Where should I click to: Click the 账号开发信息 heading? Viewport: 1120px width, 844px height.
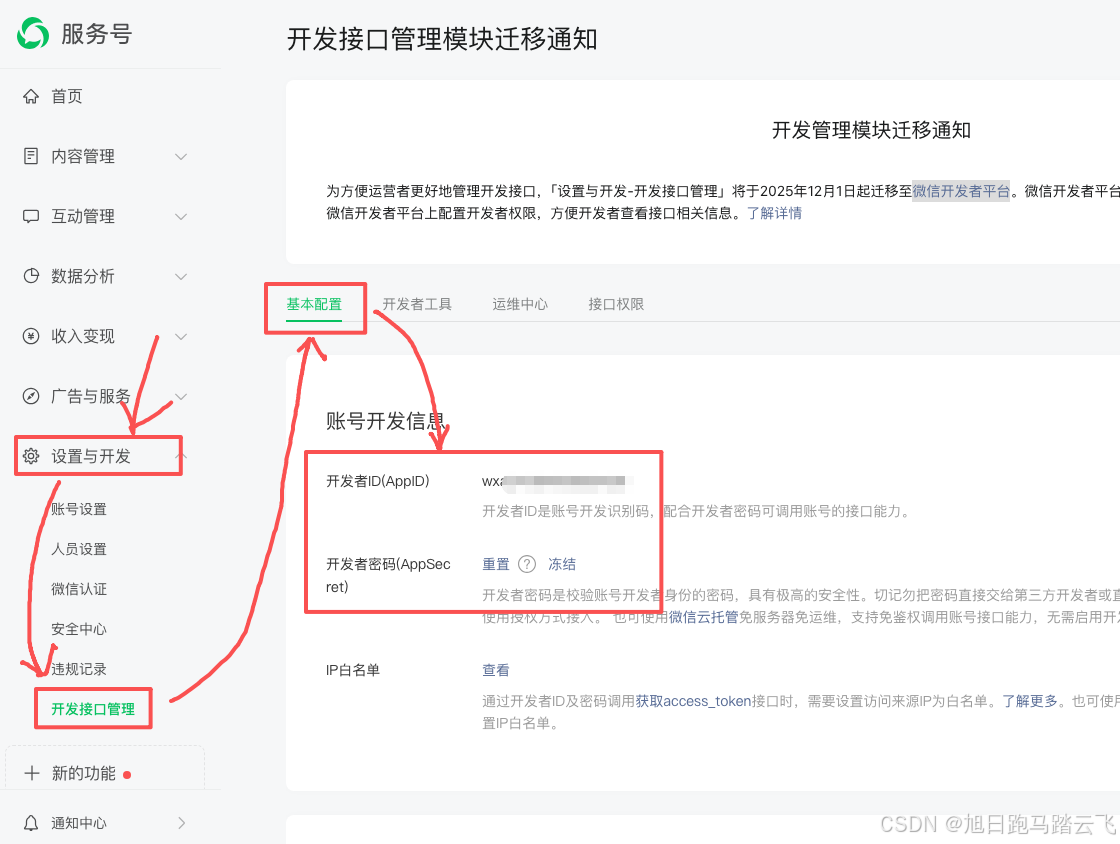pyautogui.click(x=386, y=421)
